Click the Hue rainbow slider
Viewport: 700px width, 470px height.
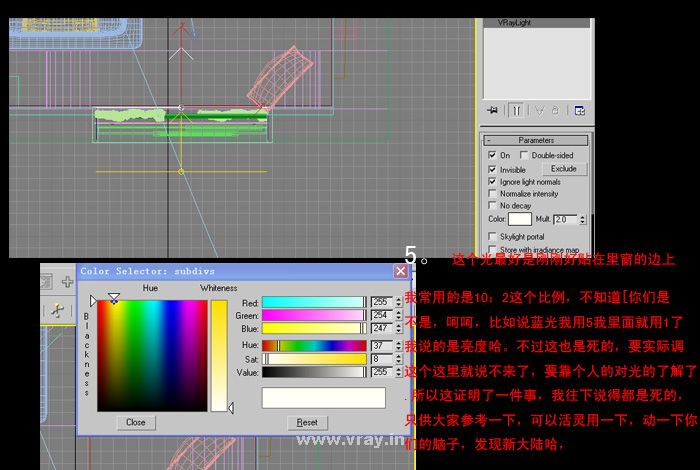pos(314,345)
